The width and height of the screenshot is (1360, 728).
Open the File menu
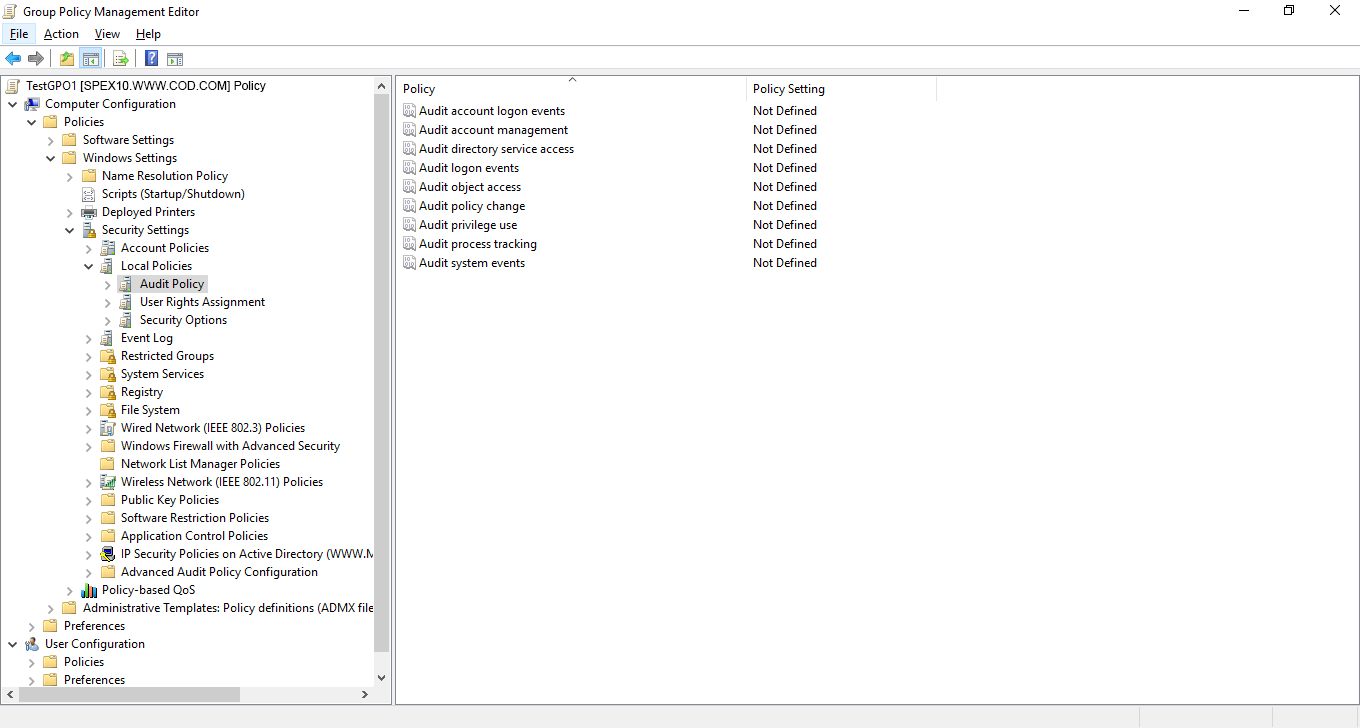point(19,34)
